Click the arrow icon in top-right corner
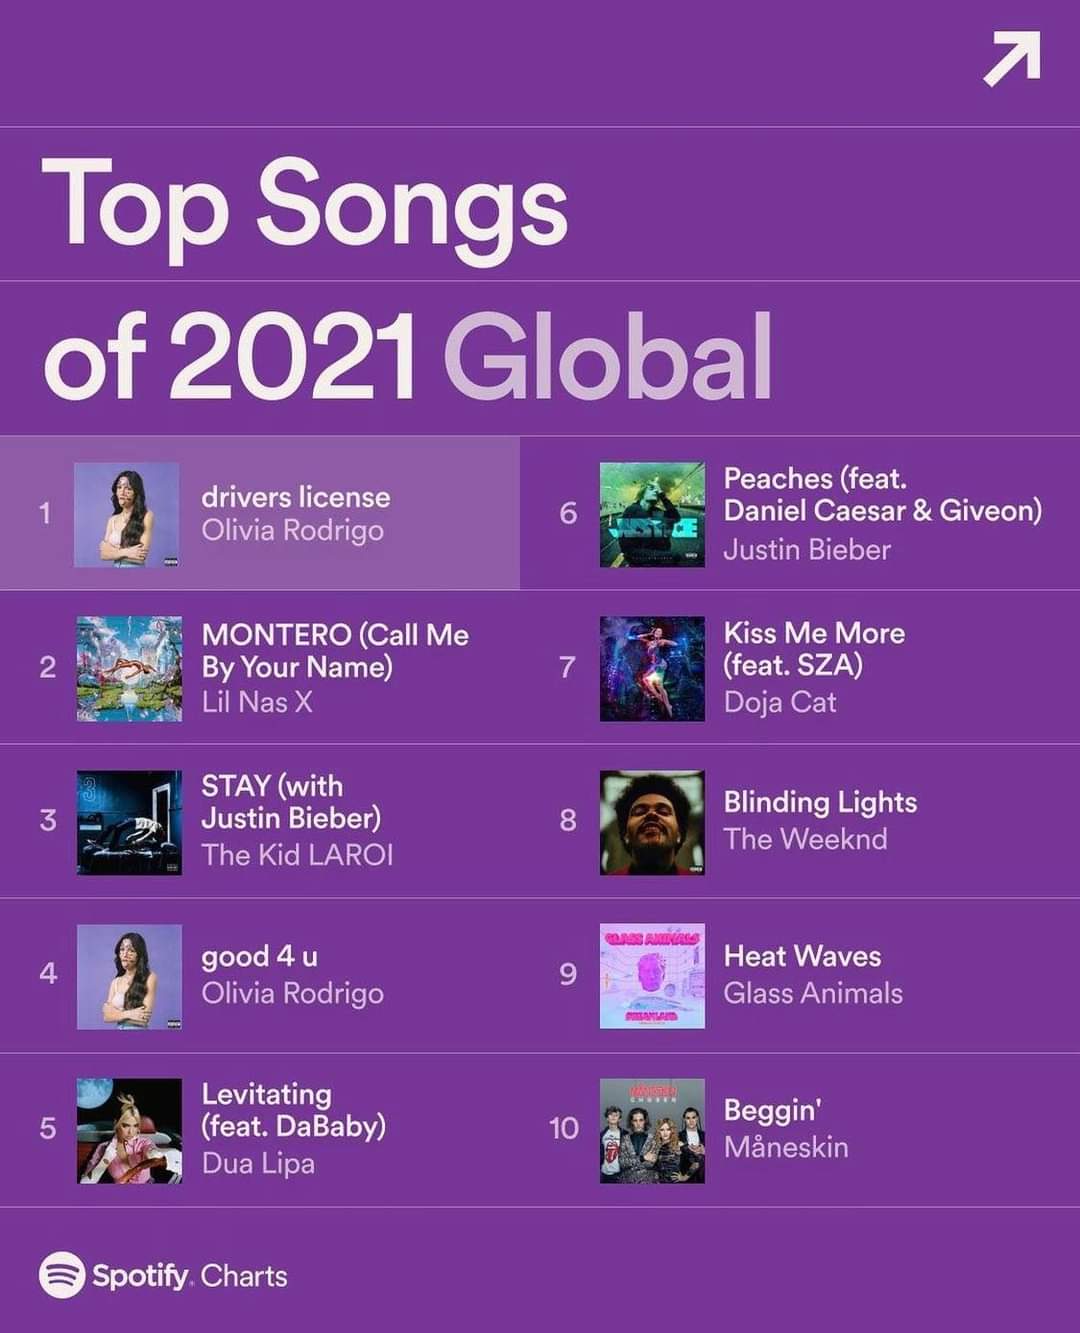Screen dimensions: 1080x1333 1012,58
